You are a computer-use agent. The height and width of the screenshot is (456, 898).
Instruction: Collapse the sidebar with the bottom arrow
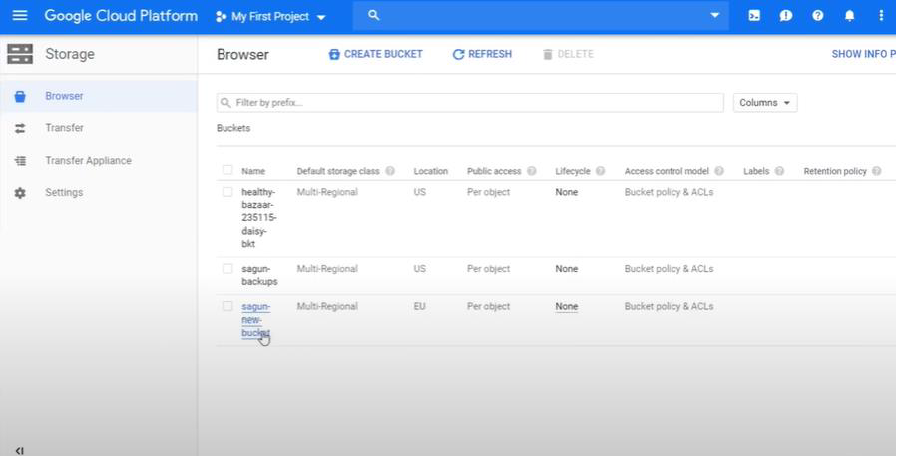(x=19, y=451)
